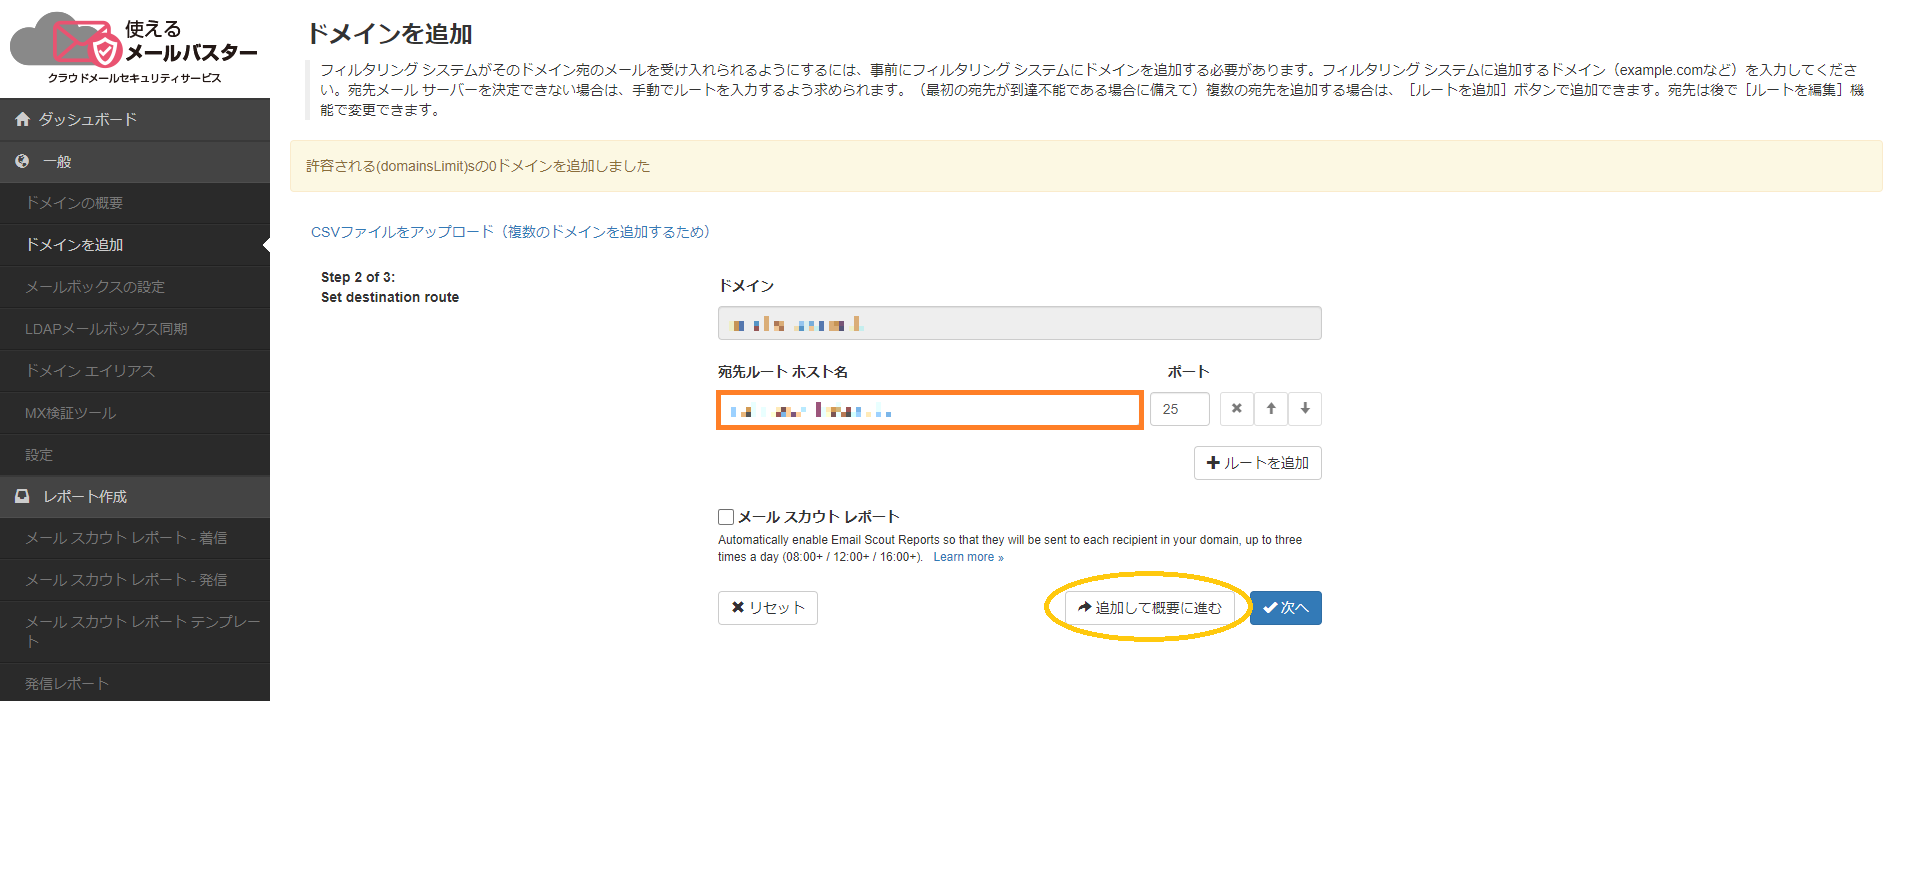This screenshot has height=877, width=1905.
Task: Collapse the 一般 sidebar section
Action: tap(135, 161)
